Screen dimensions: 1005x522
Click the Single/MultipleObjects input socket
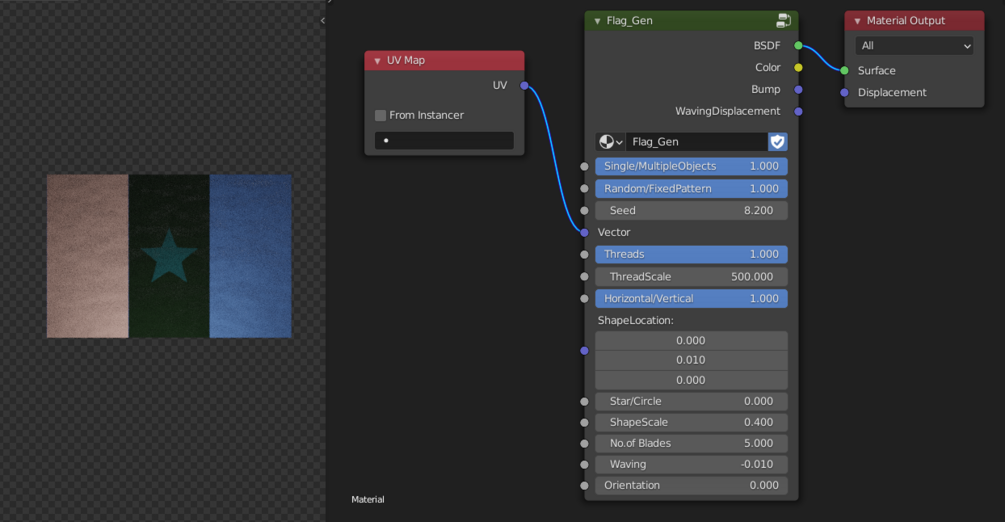point(584,166)
